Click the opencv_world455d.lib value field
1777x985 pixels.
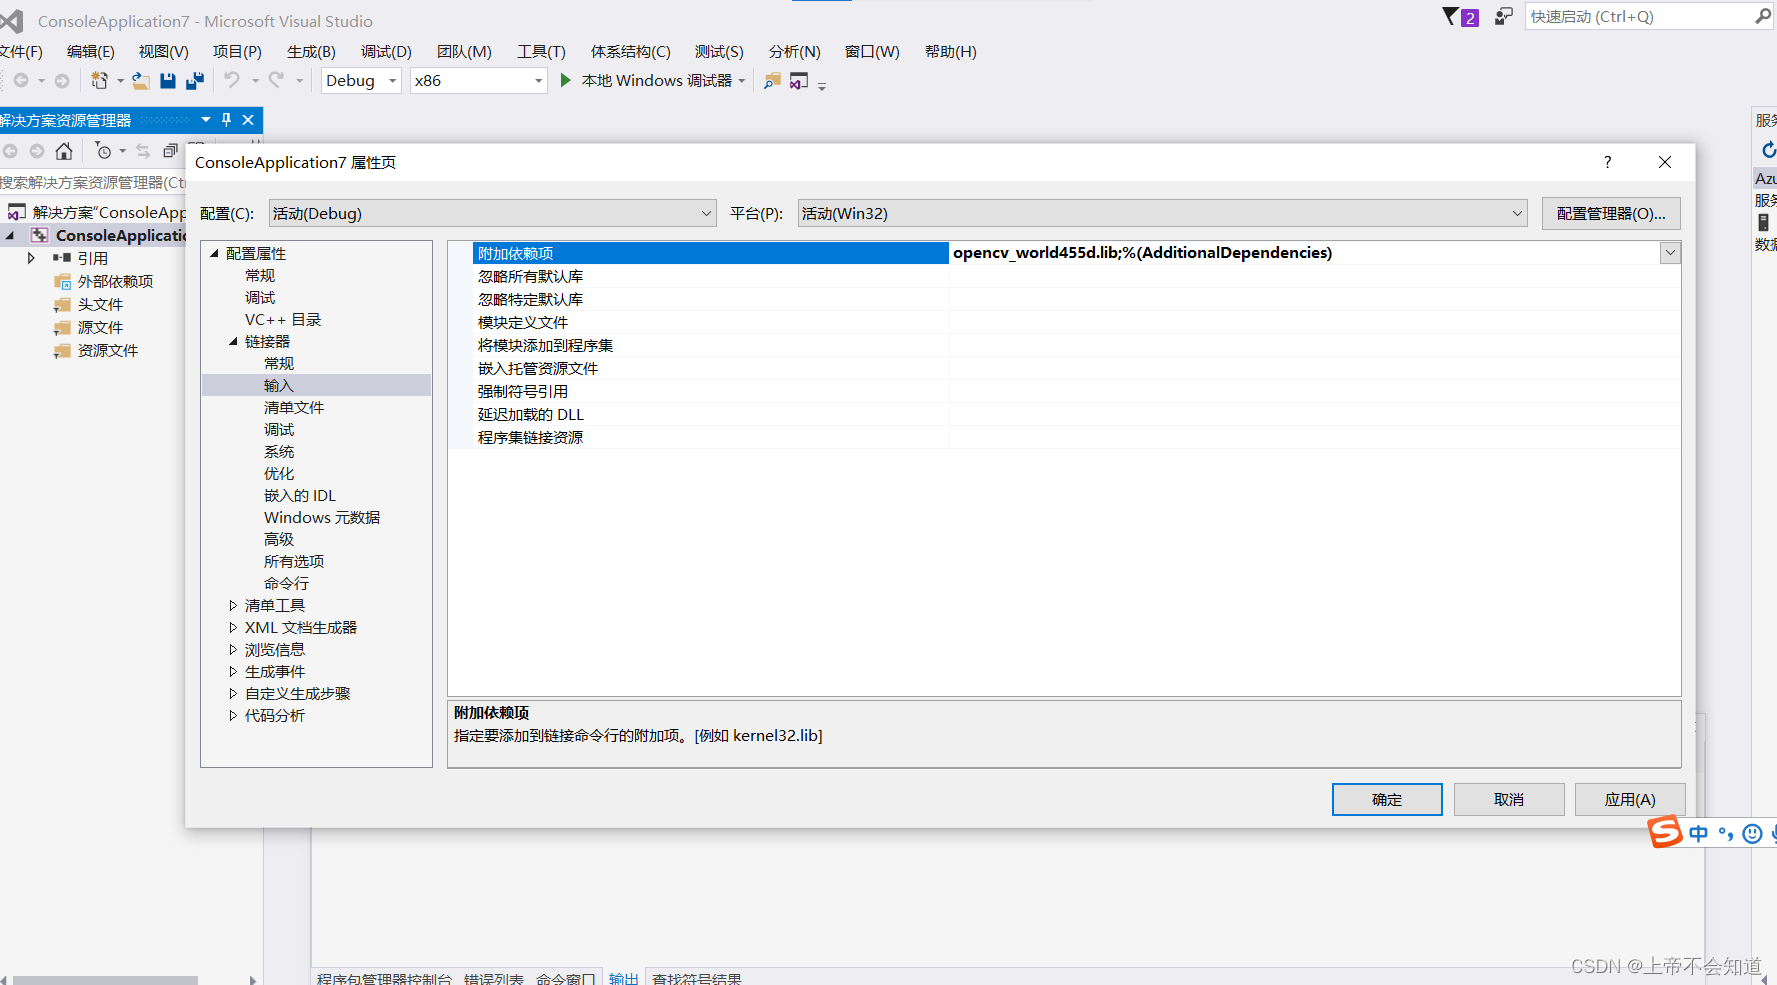coord(1304,253)
